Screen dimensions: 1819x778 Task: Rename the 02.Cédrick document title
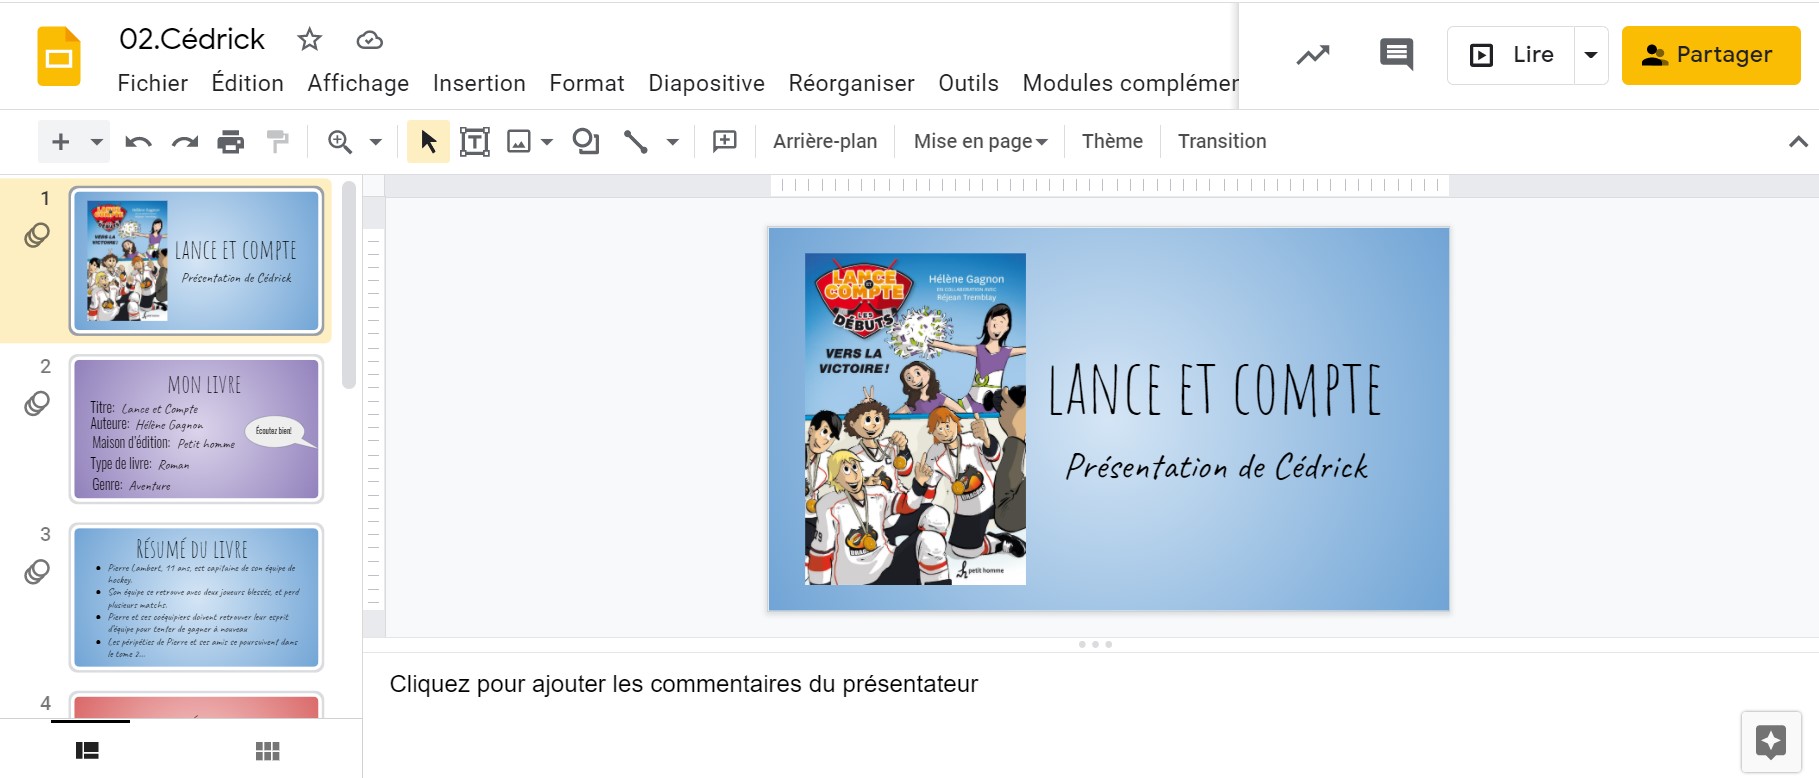[192, 39]
